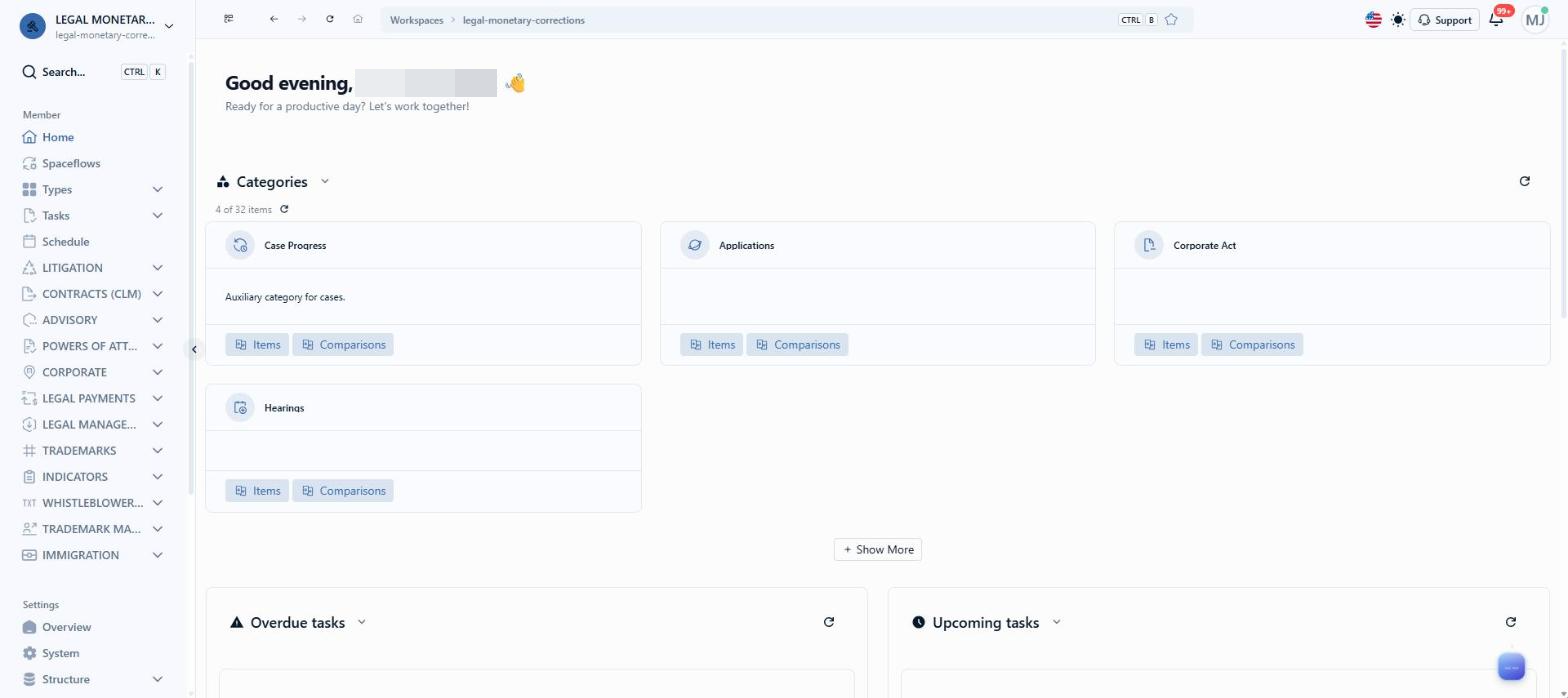
Task: Click the home icon in toolbar
Action: (357, 19)
